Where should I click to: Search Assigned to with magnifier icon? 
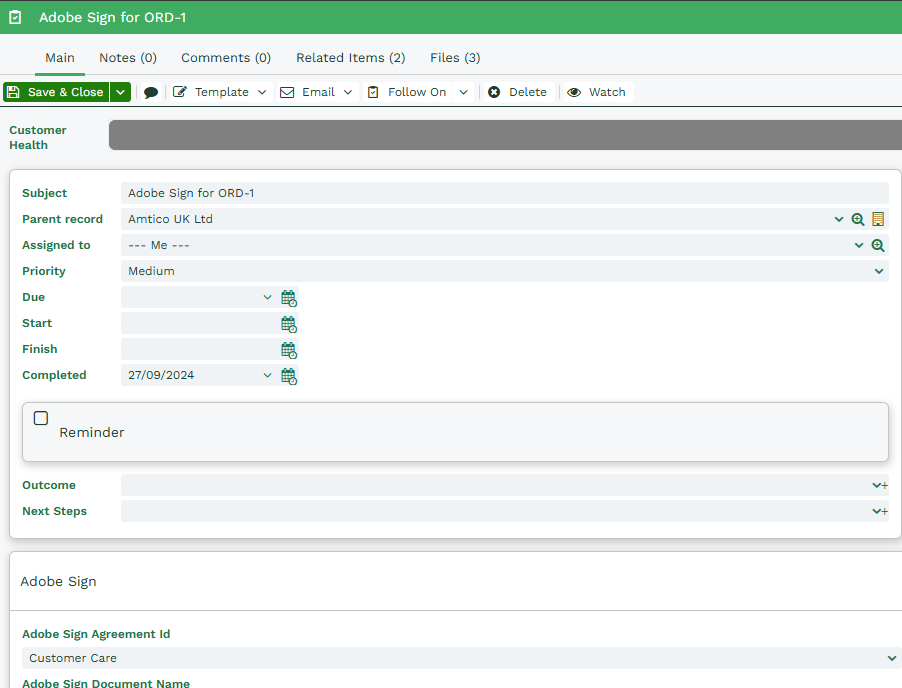[x=878, y=245]
